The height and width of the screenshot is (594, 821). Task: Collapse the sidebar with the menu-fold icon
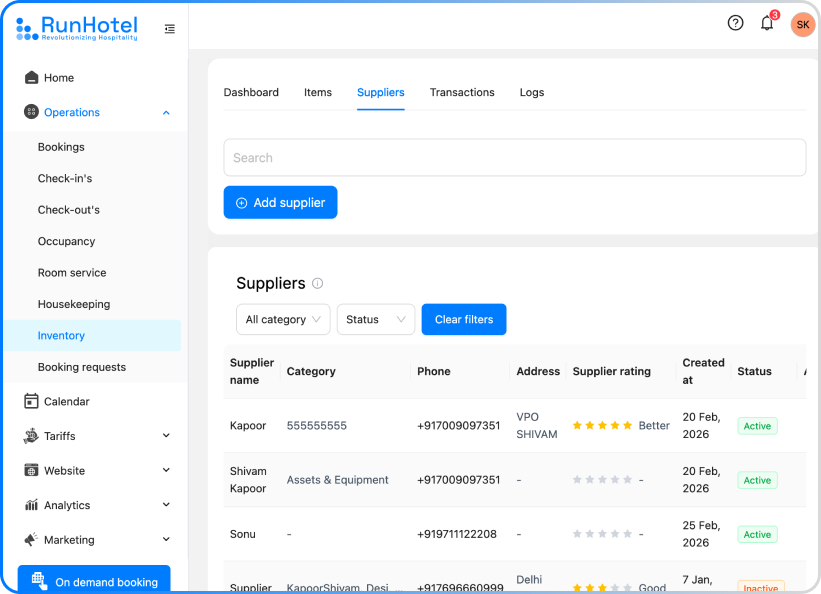click(170, 29)
